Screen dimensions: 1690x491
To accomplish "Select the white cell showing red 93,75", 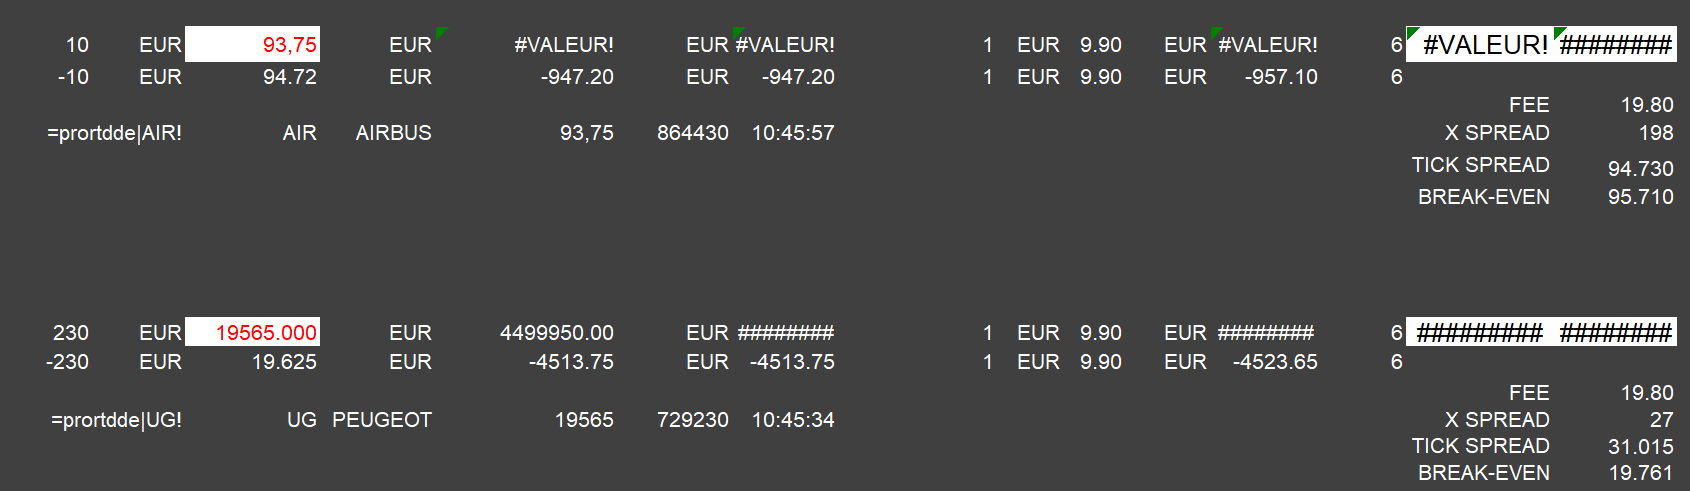I will [x=253, y=45].
